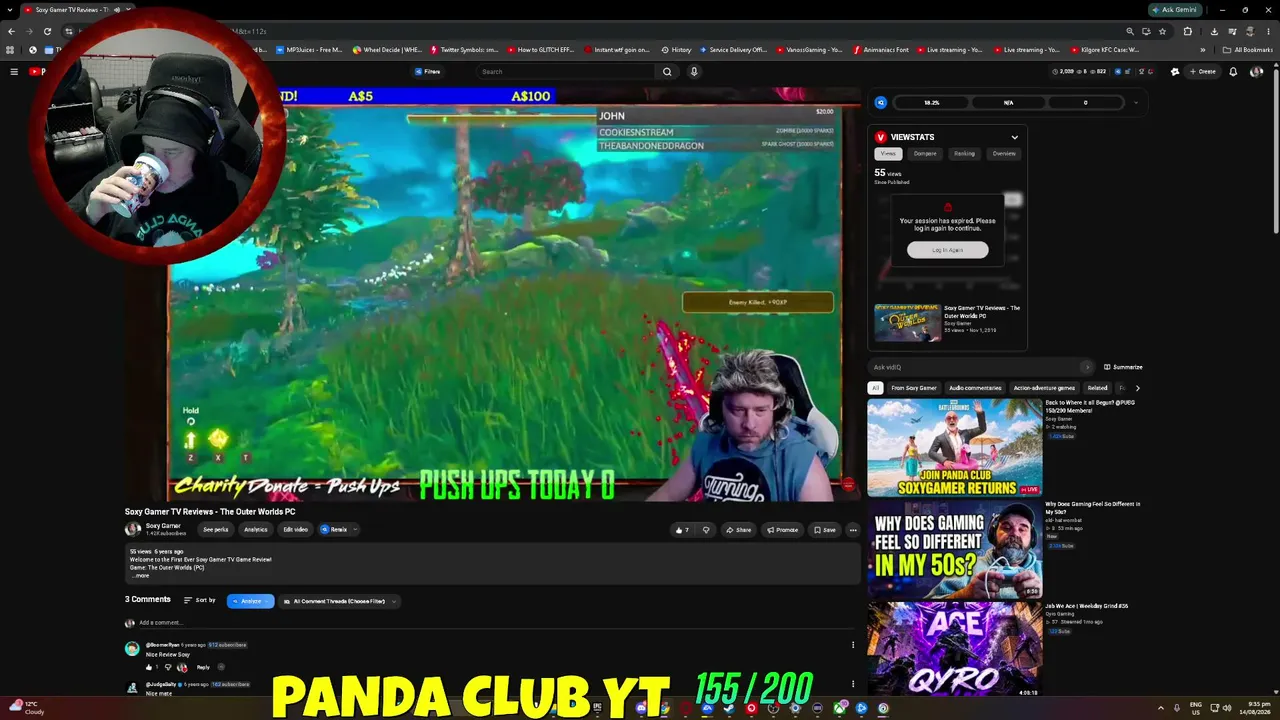This screenshot has width=1280, height=720.
Task: Select the Audio commentaries chip
Action: pyautogui.click(x=975, y=388)
